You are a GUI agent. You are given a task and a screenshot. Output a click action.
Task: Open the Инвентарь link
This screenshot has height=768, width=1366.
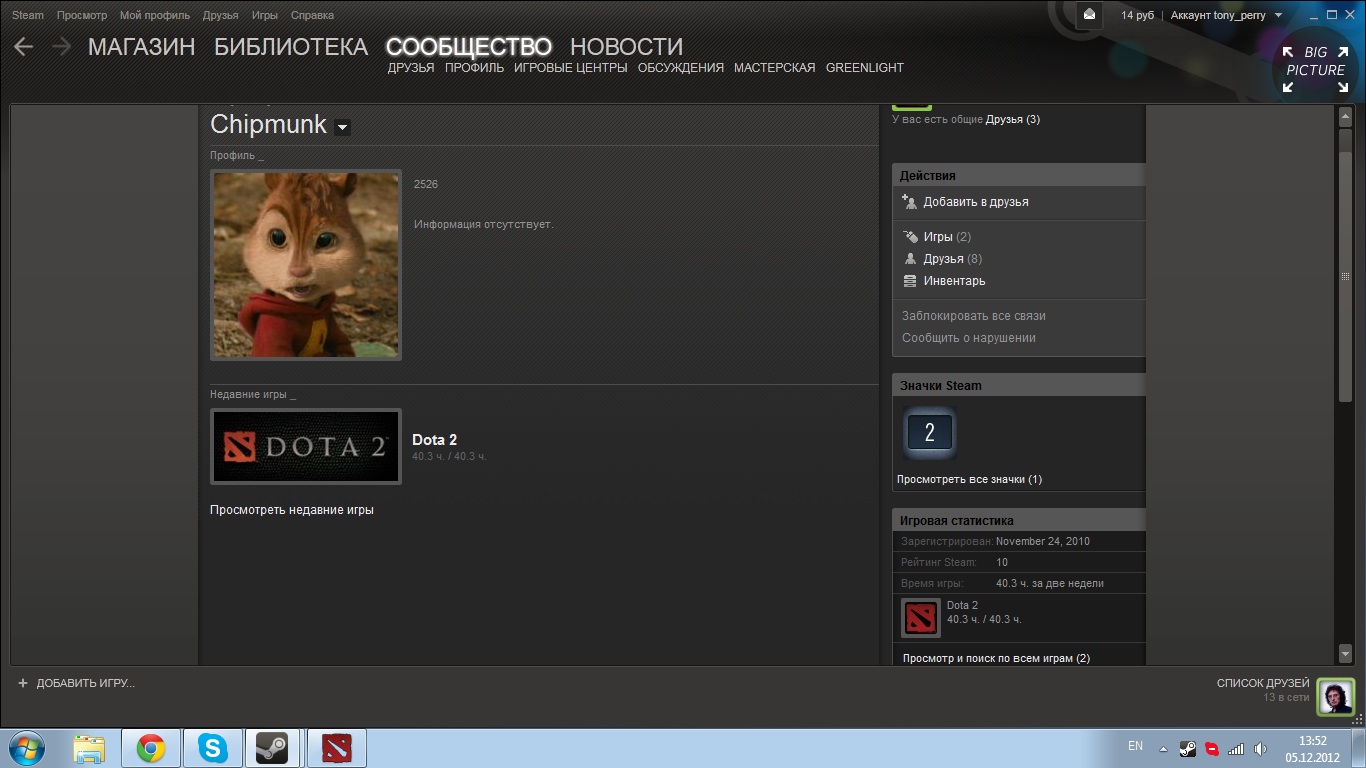coord(954,281)
